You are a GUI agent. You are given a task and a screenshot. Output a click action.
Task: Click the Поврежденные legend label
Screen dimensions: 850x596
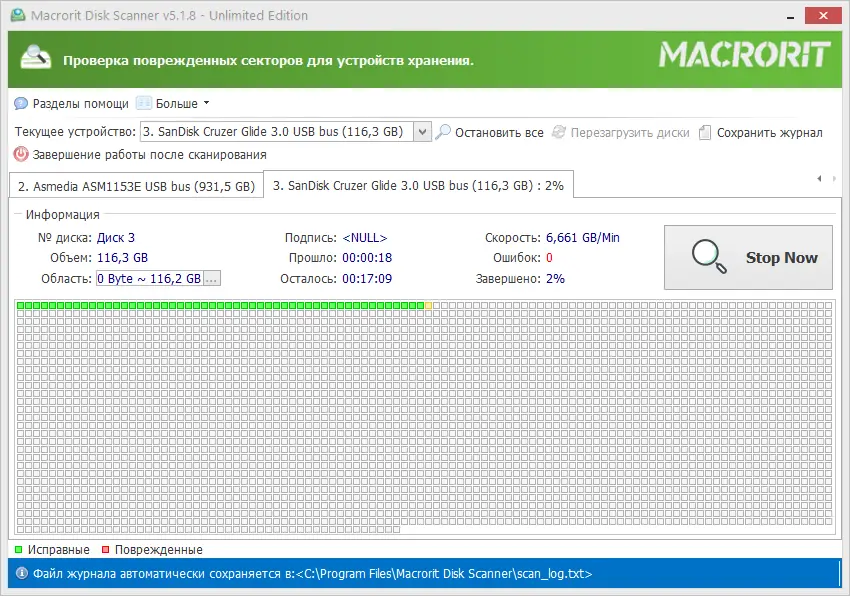pos(158,549)
